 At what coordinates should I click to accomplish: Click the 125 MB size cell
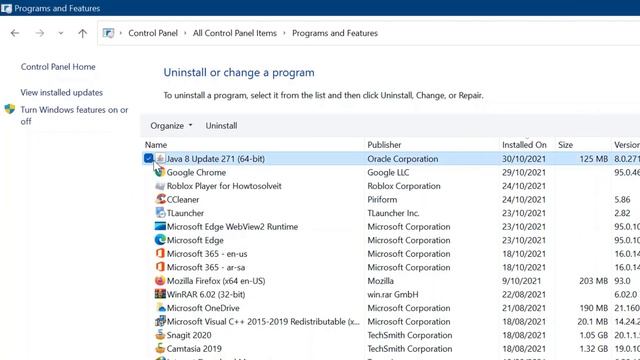point(593,159)
